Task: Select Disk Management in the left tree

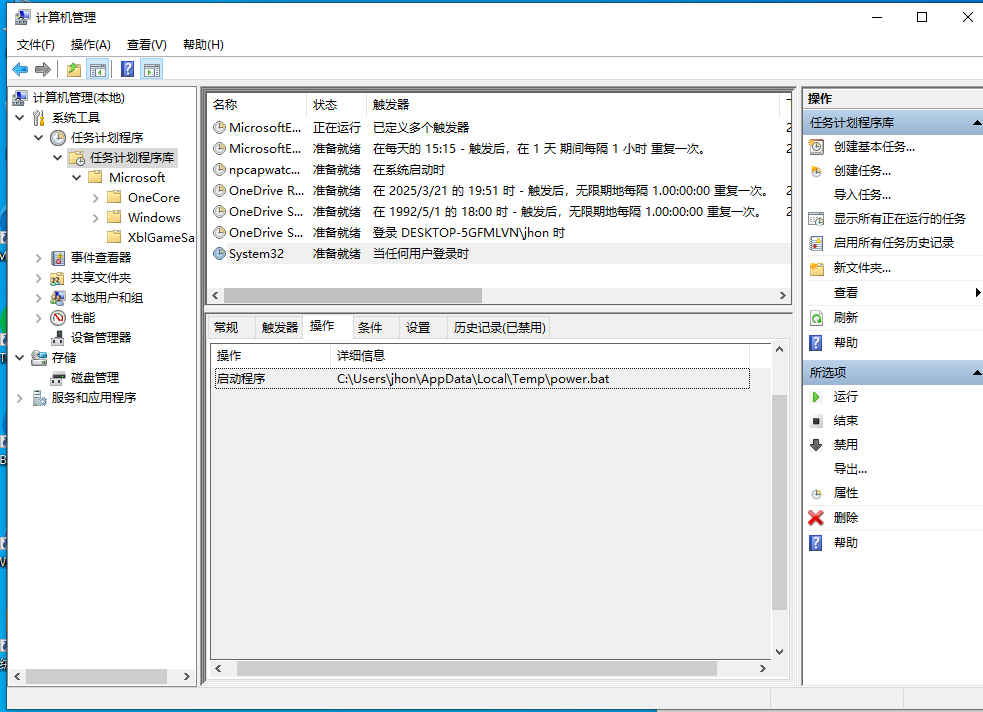Action: tap(94, 378)
